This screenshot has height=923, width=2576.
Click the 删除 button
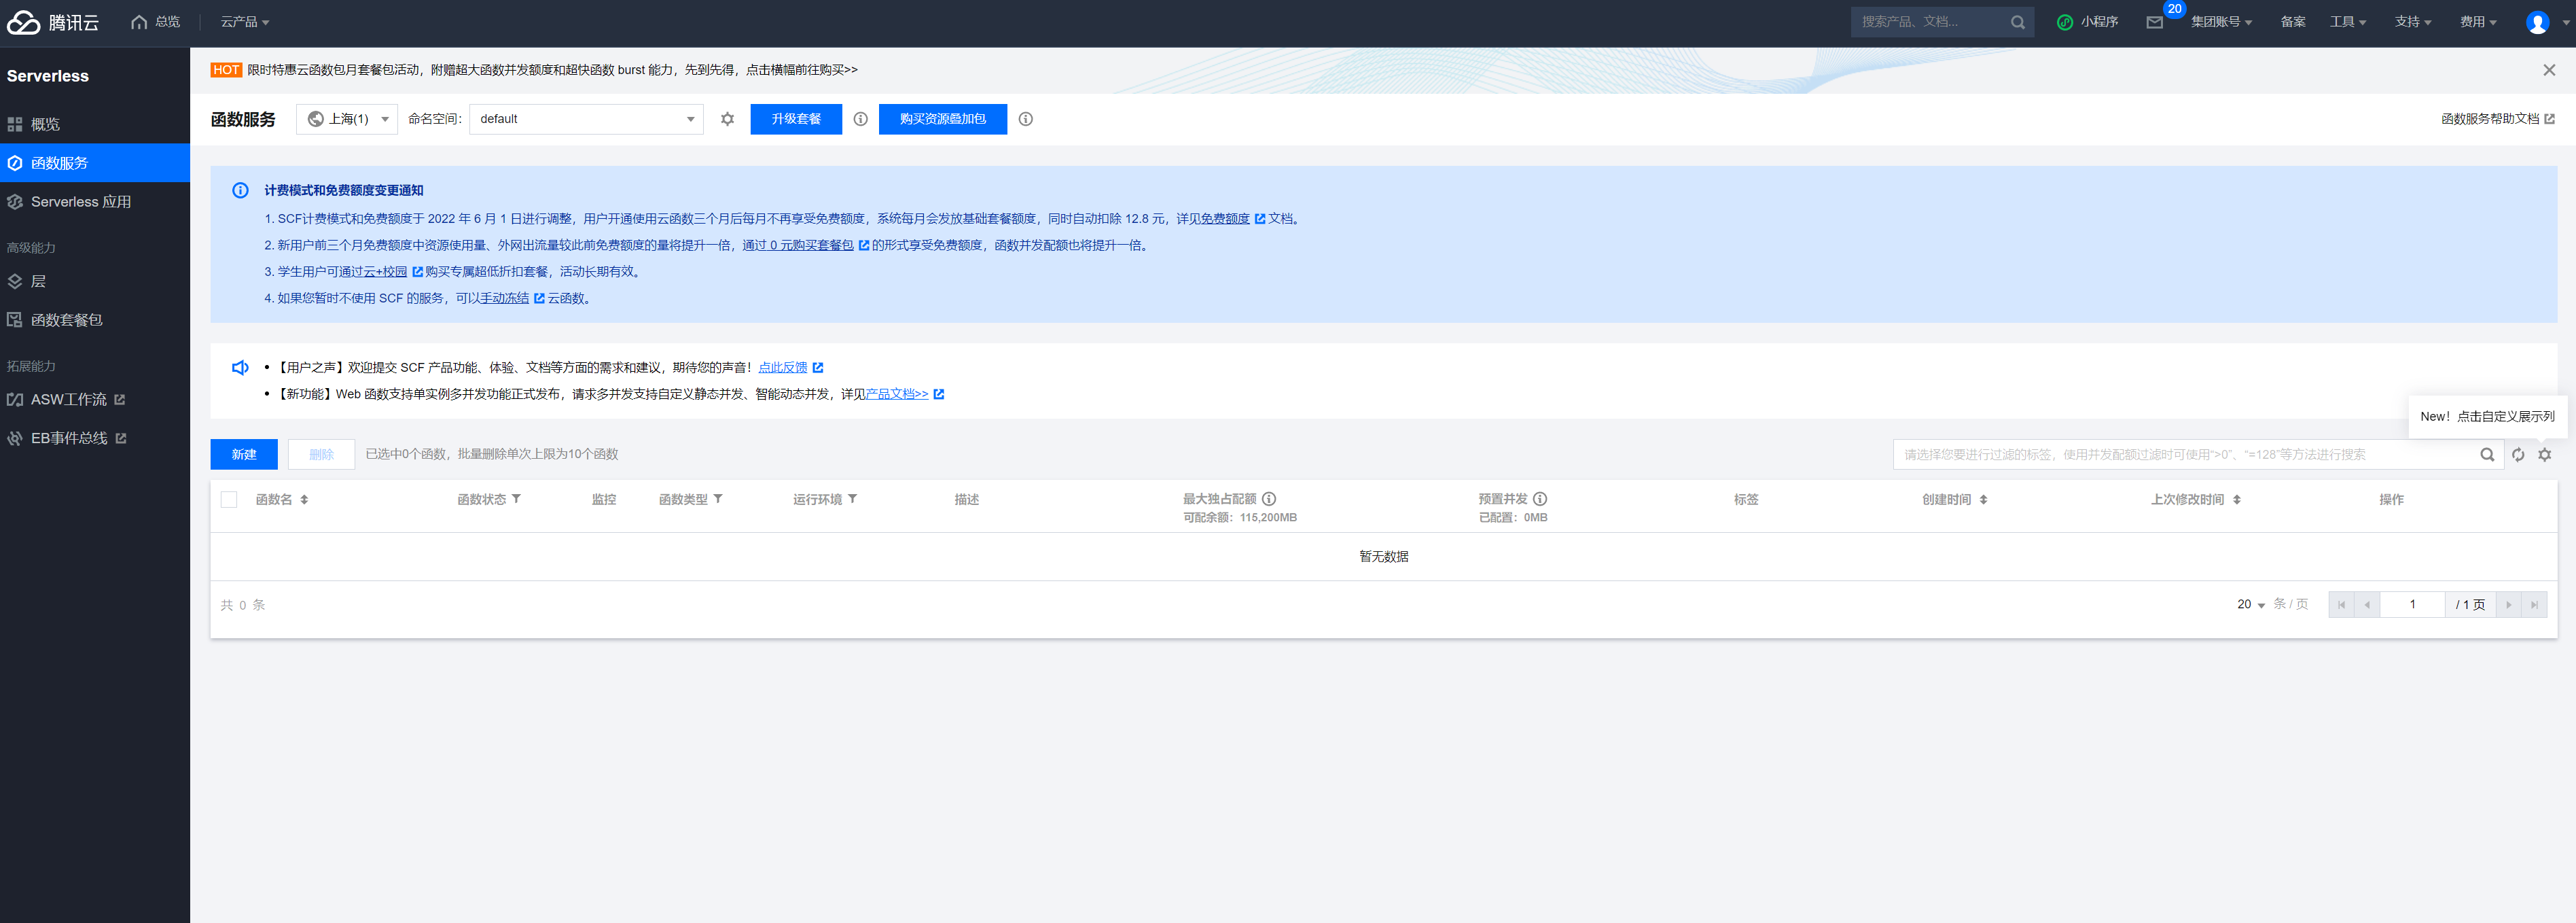pyautogui.click(x=321, y=455)
